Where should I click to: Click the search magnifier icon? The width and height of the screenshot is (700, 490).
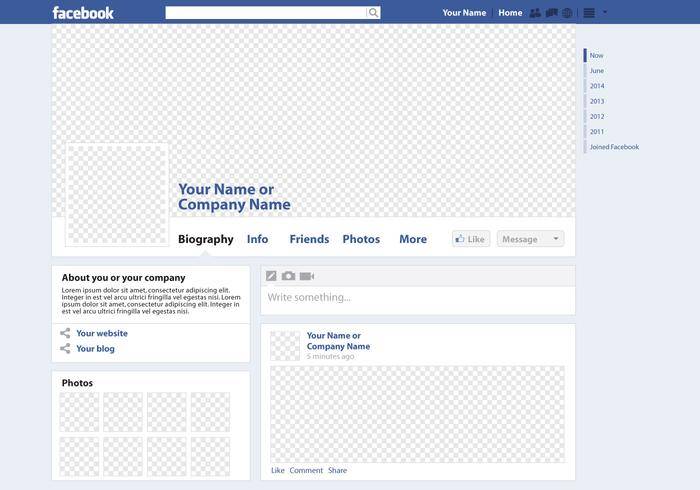click(374, 13)
